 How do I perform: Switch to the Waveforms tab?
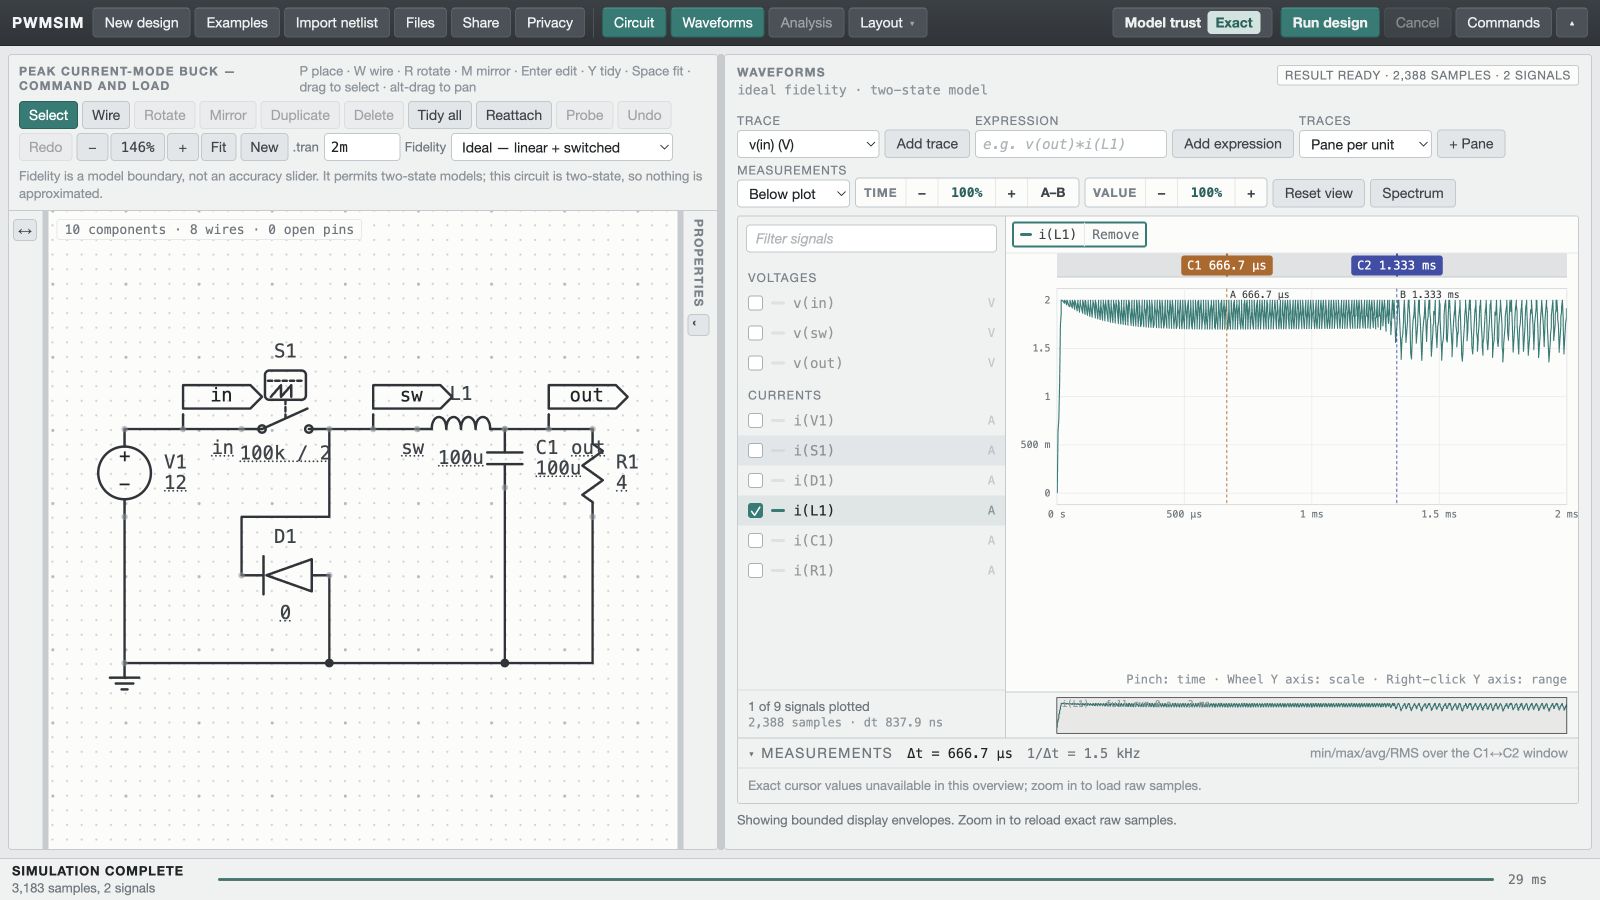coord(717,23)
